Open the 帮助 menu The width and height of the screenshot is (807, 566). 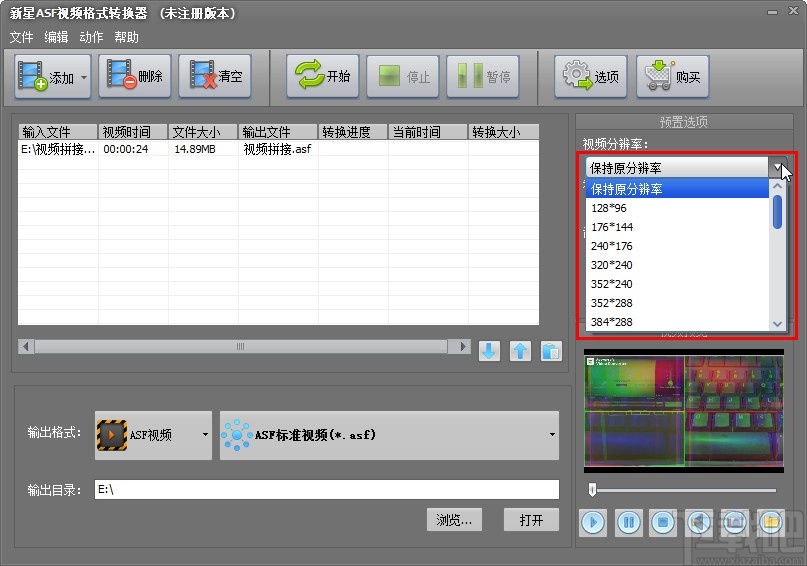pyautogui.click(x=127, y=37)
